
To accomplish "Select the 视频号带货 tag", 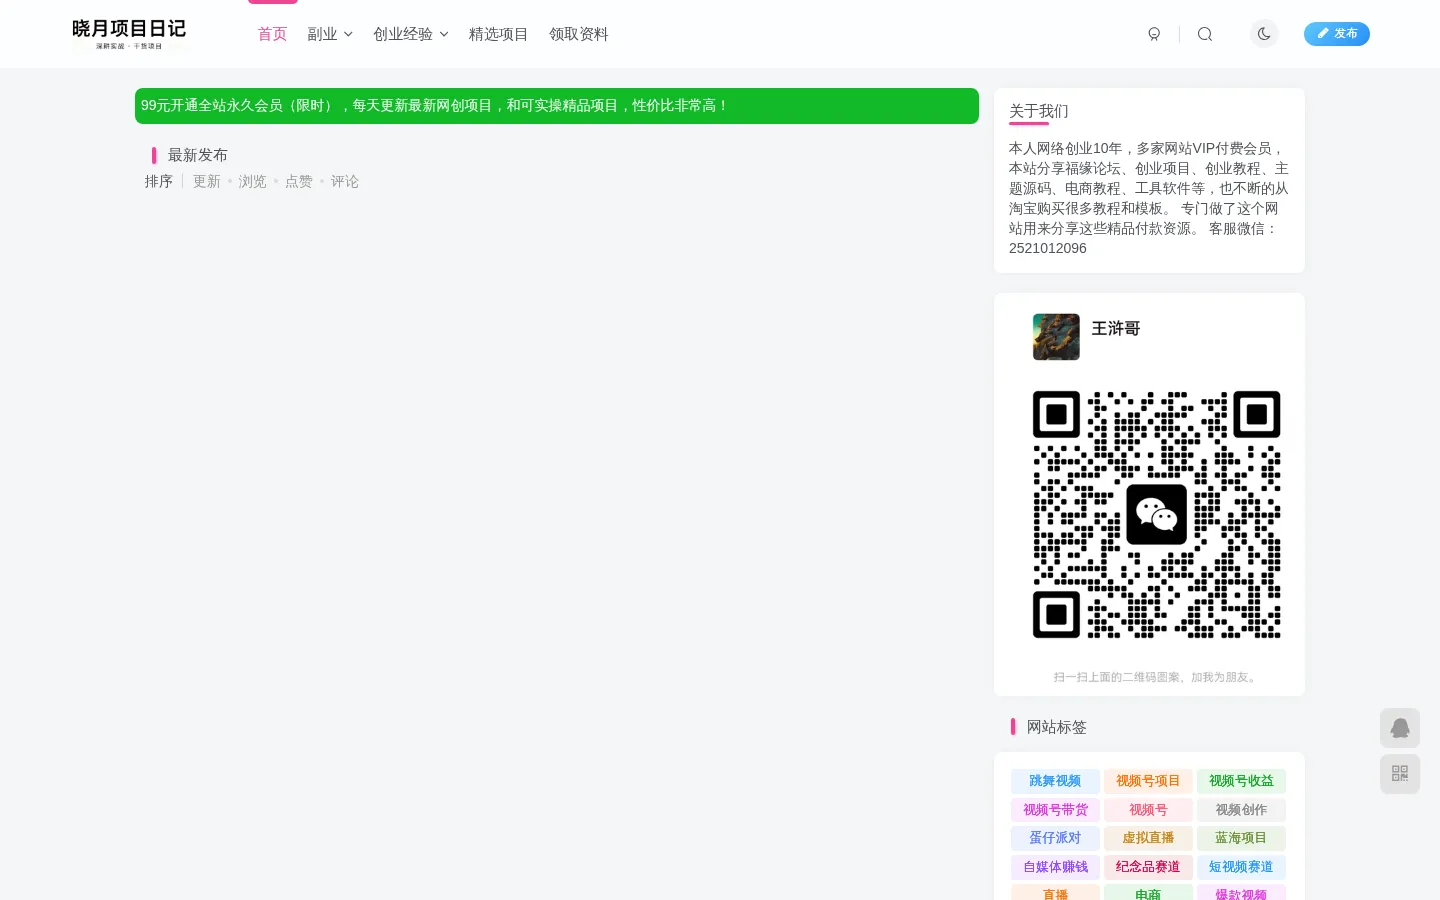I will click(1055, 810).
